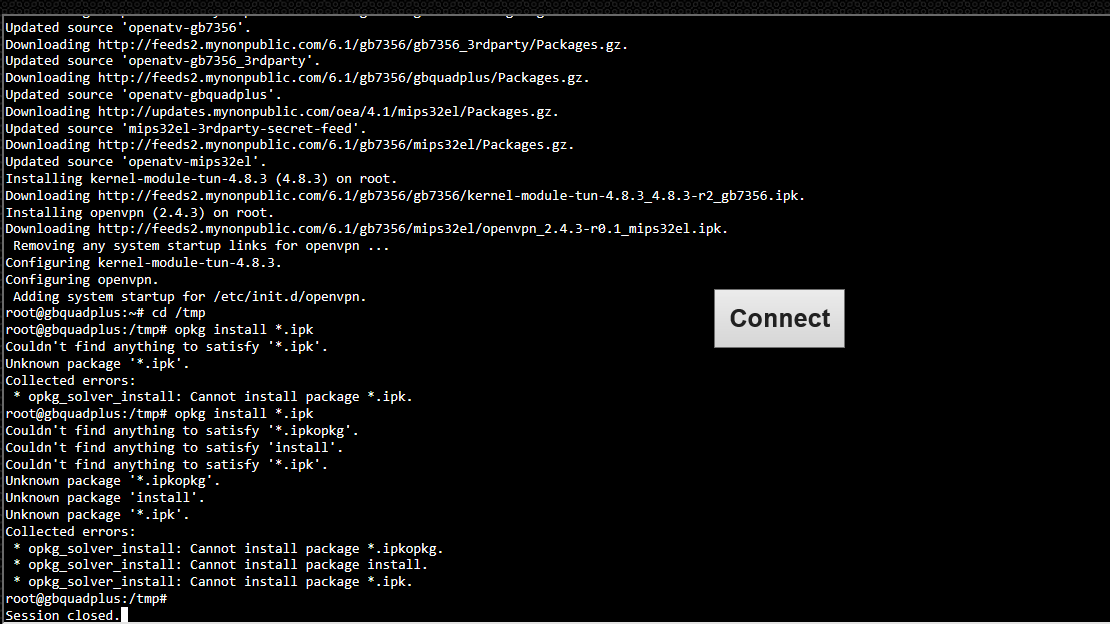Click the 'Configuring kernel-module-tun-4.8.3.' line

[x=144, y=263]
